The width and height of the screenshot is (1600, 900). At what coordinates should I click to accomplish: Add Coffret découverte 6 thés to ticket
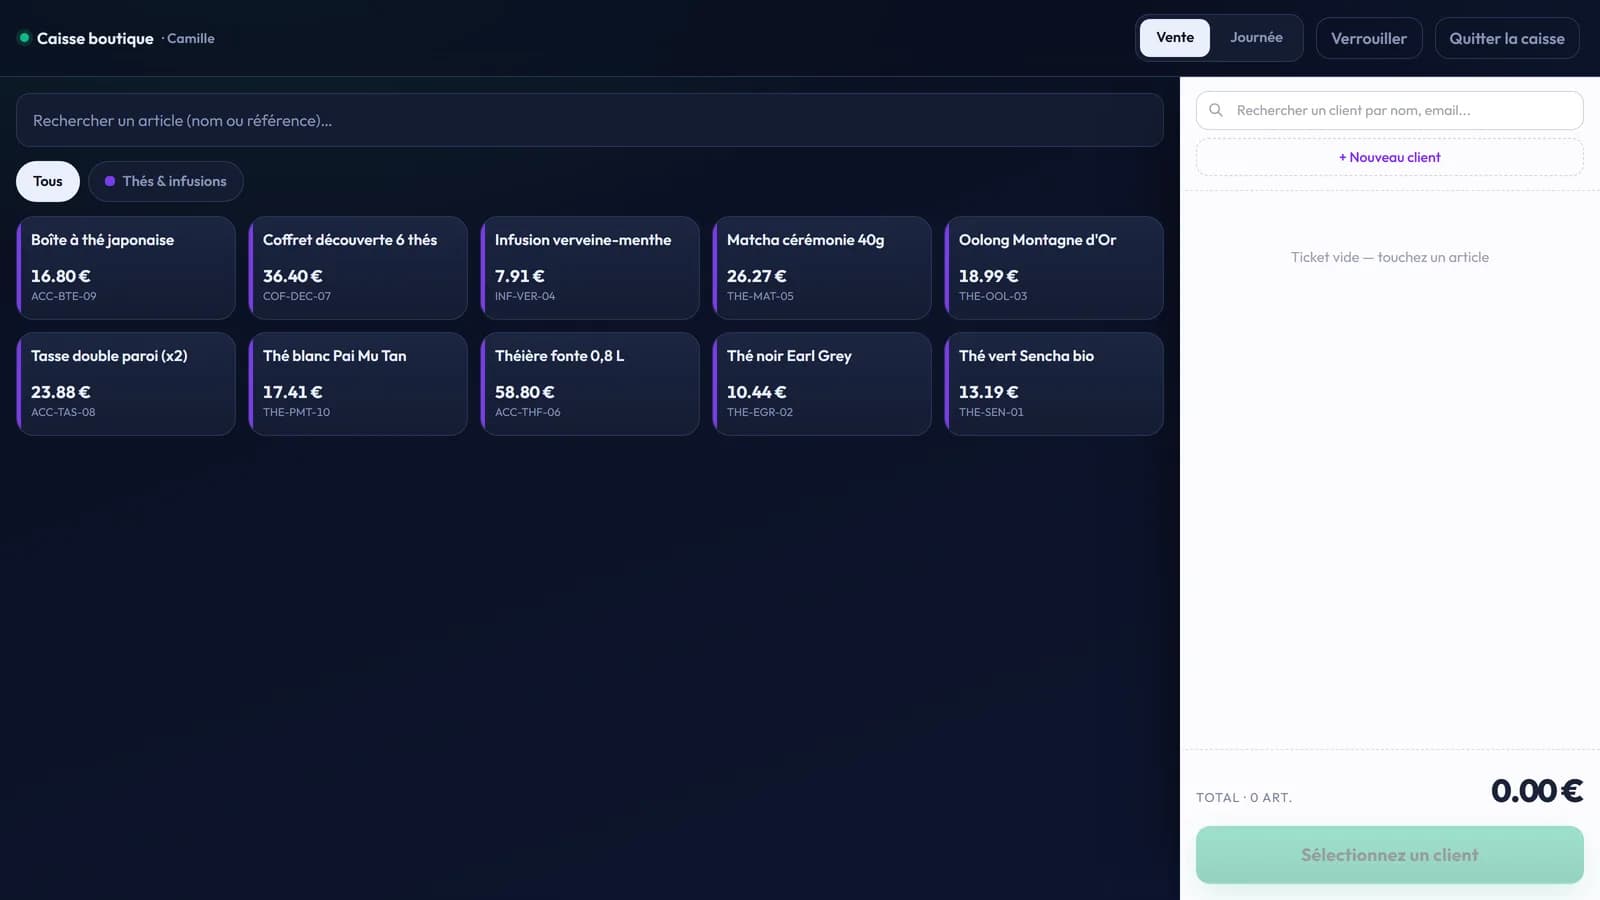click(x=358, y=268)
